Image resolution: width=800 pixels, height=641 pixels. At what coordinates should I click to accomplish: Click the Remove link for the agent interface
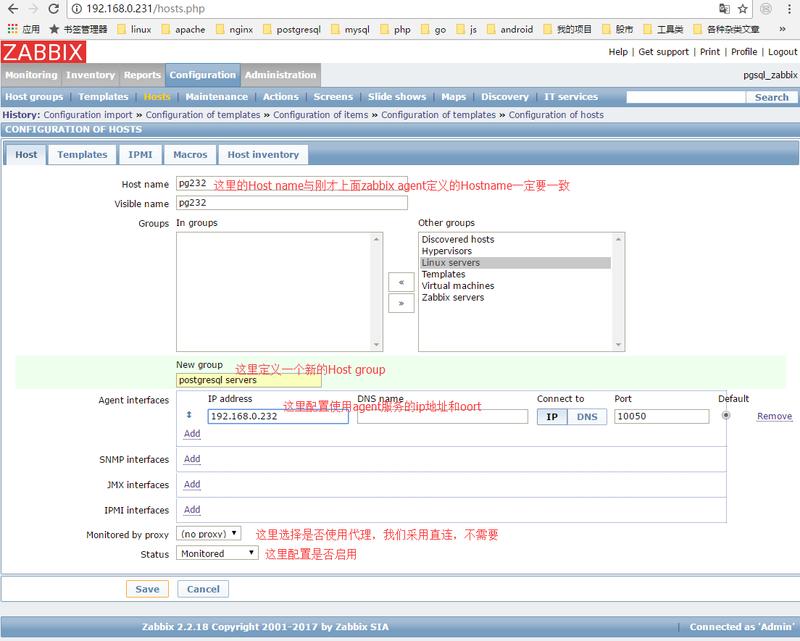coord(774,417)
